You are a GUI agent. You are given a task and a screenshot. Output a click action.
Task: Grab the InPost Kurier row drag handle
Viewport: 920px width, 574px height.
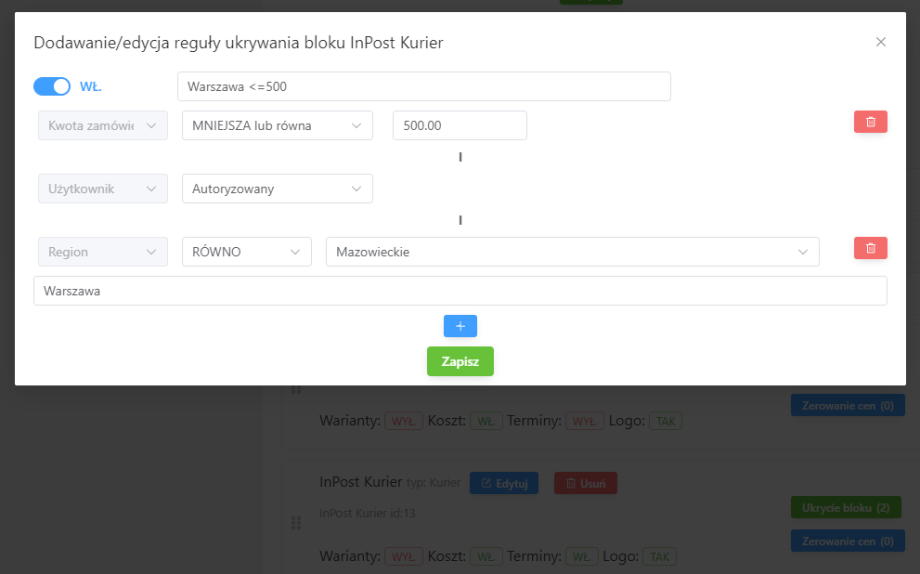click(296, 523)
